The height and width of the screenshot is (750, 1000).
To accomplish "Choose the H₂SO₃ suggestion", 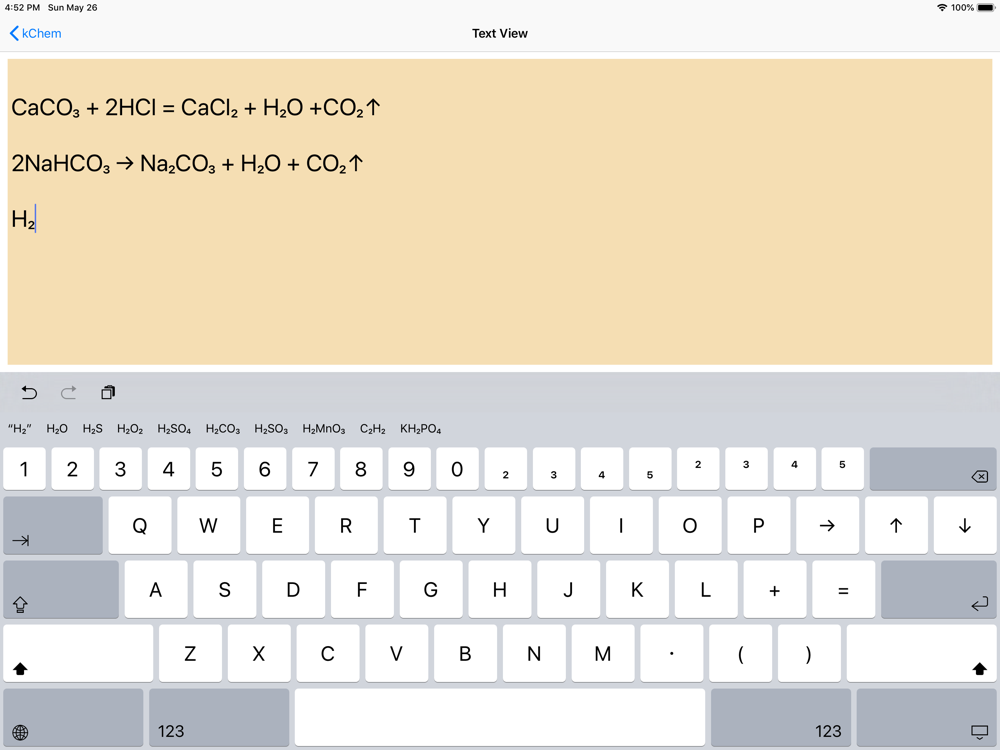I will pyautogui.click(x=271, y=429).
